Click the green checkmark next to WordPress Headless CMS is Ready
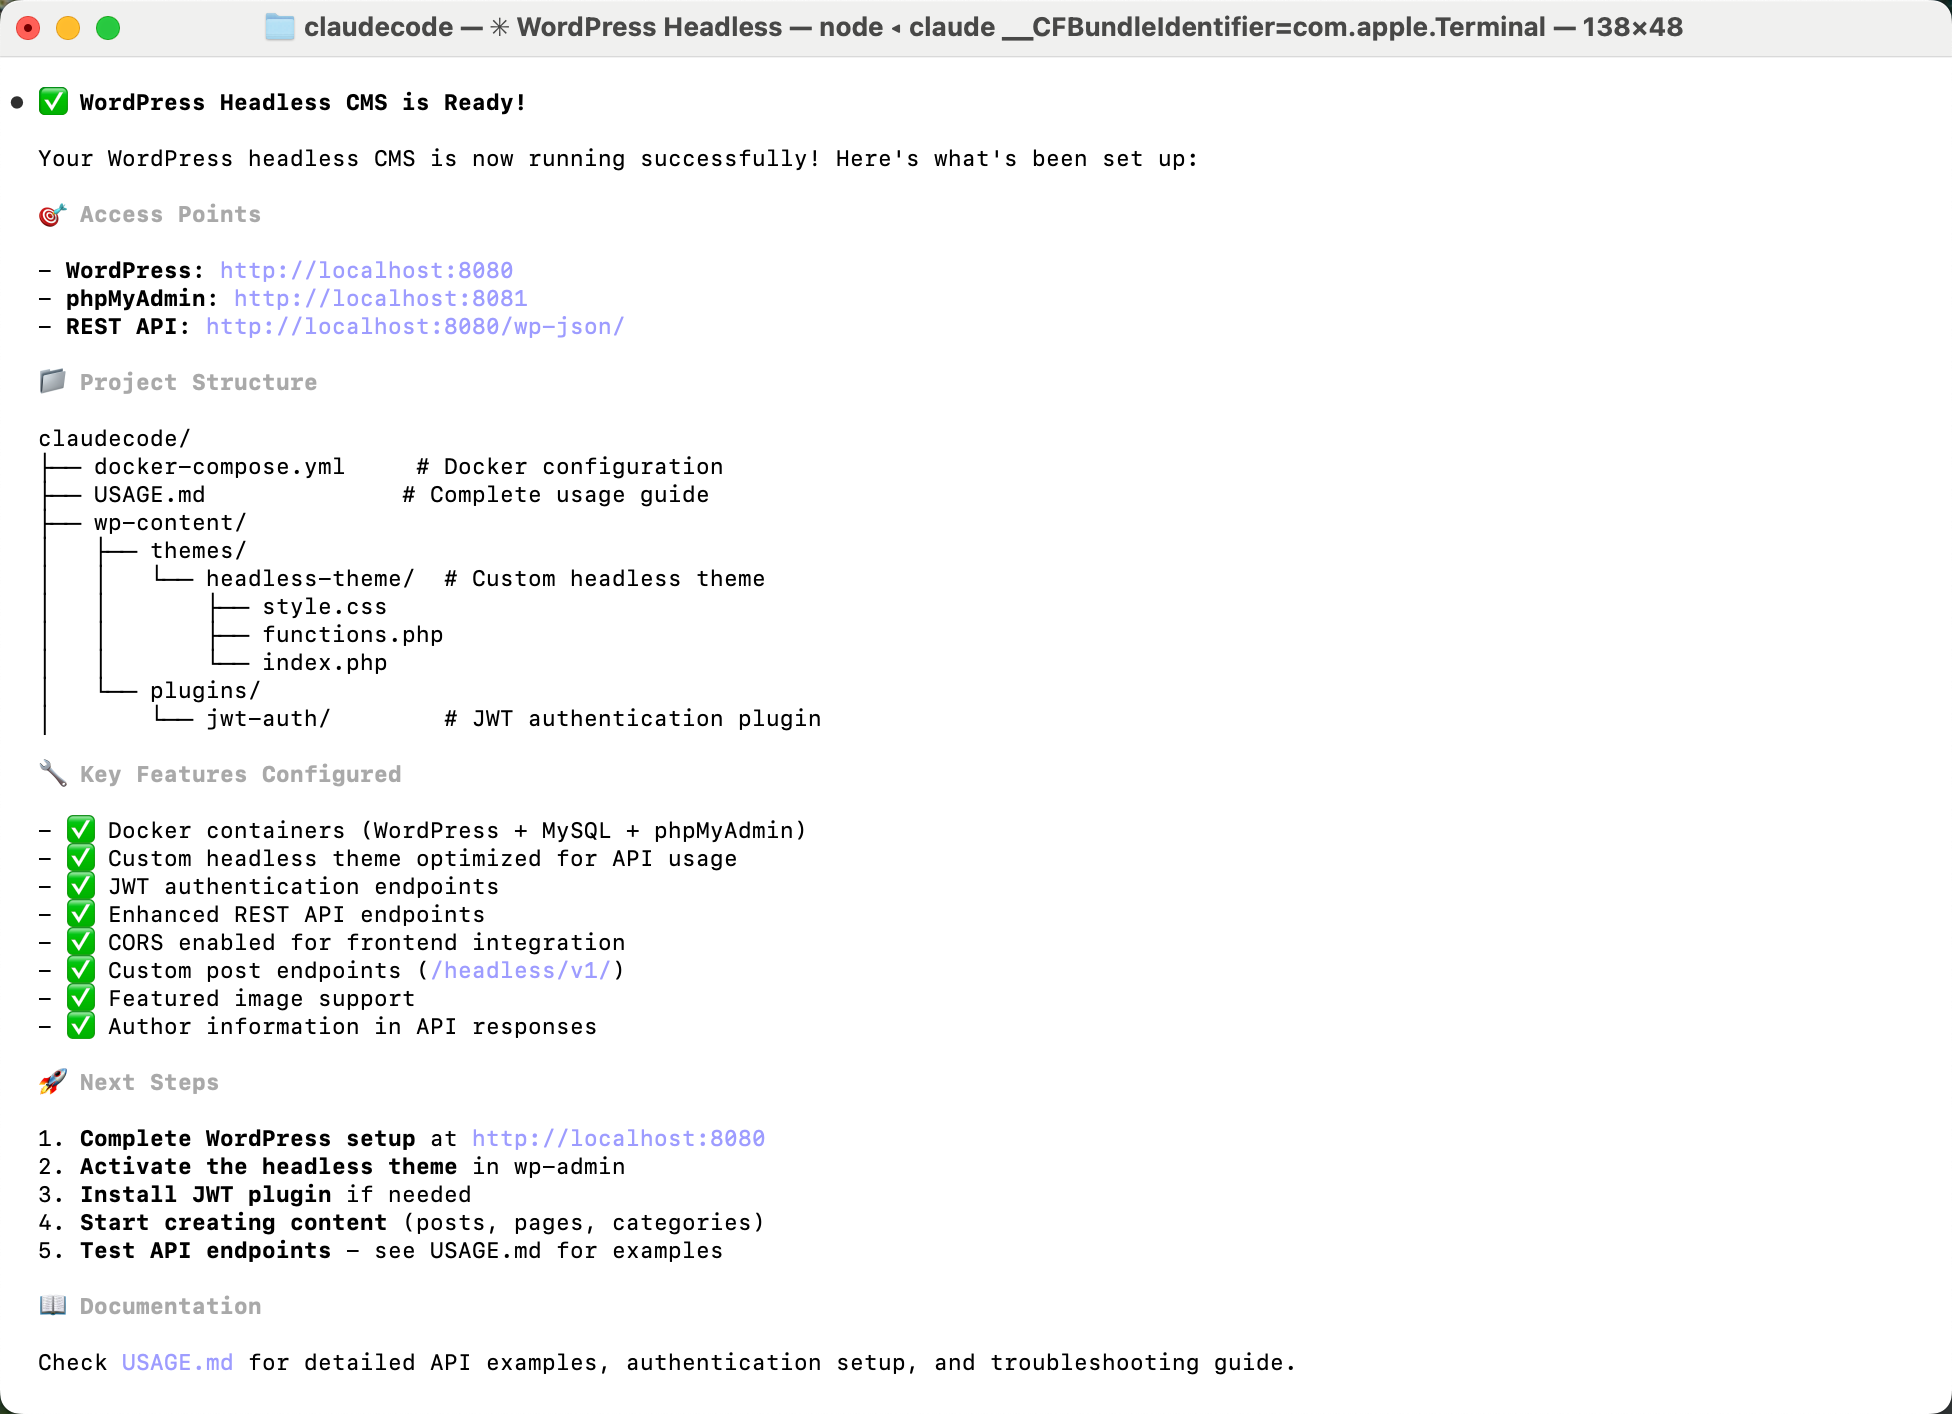Image resolution: width=1952 pixels, height=1414 pixels. (53, 102)
